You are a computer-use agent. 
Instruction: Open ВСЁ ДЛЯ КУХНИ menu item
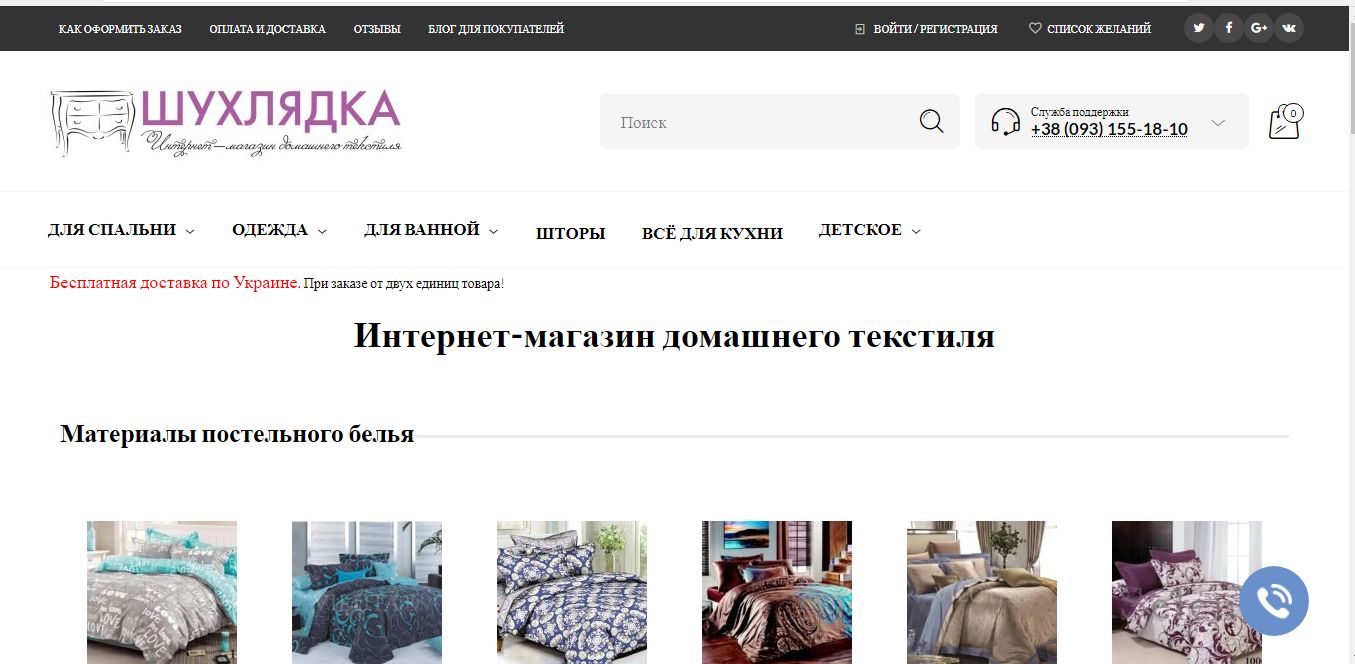(712, 233)
